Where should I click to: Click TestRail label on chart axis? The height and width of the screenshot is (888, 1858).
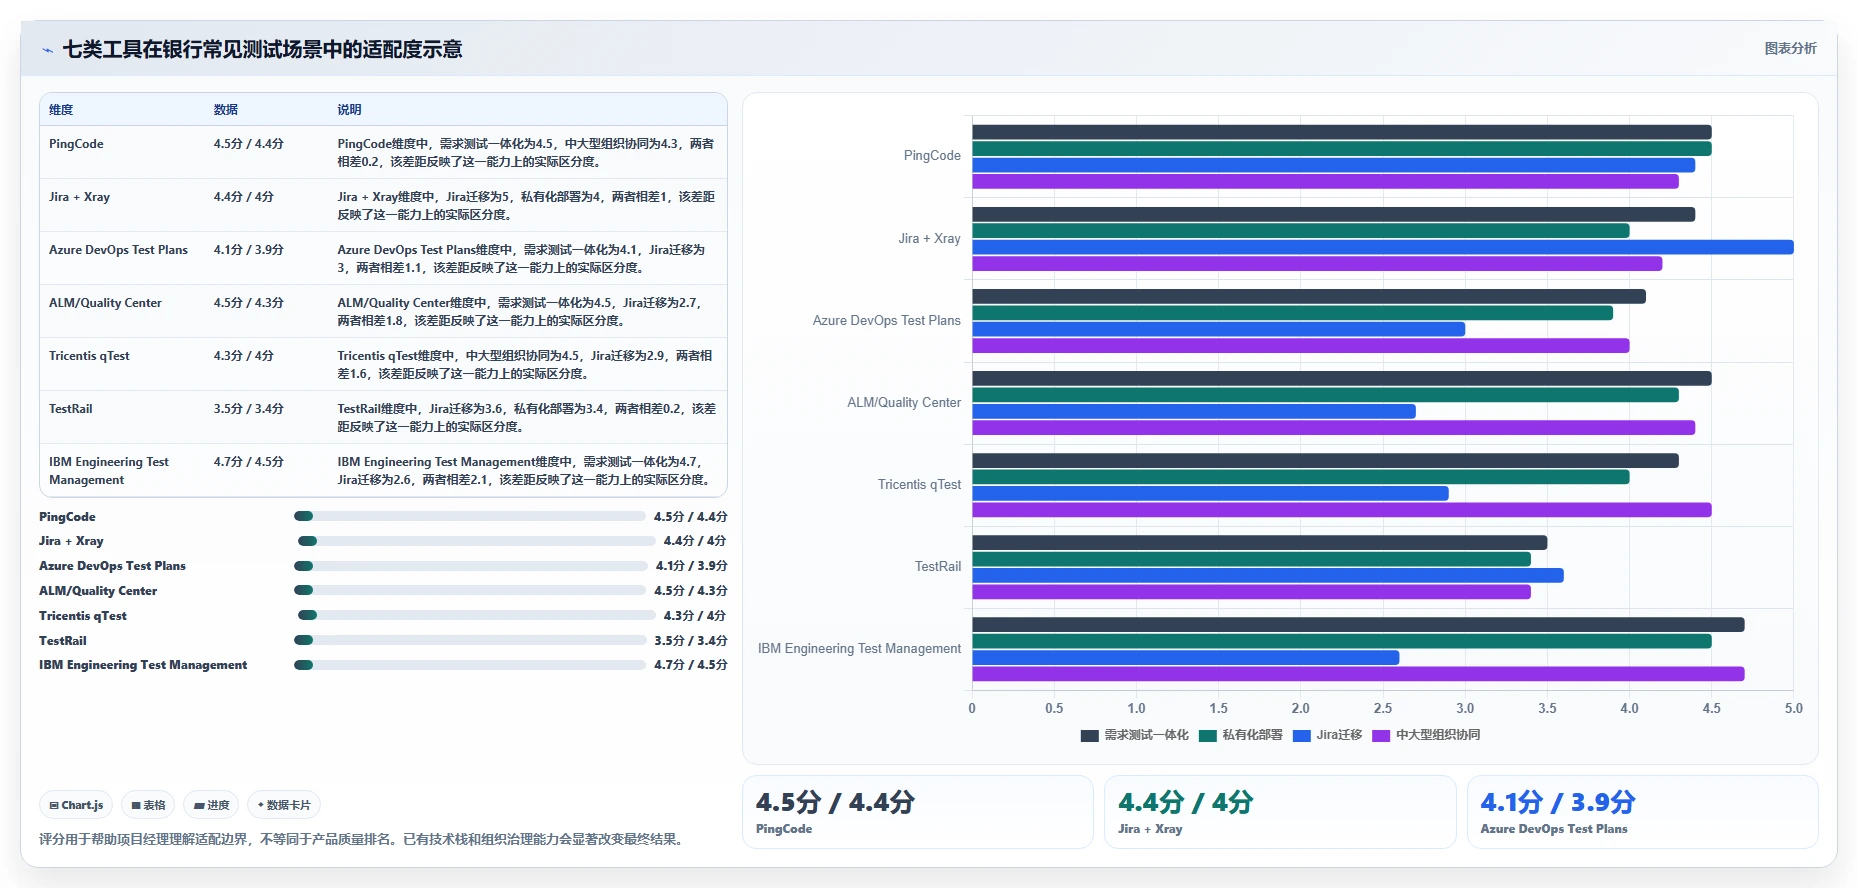click(938, 567)
